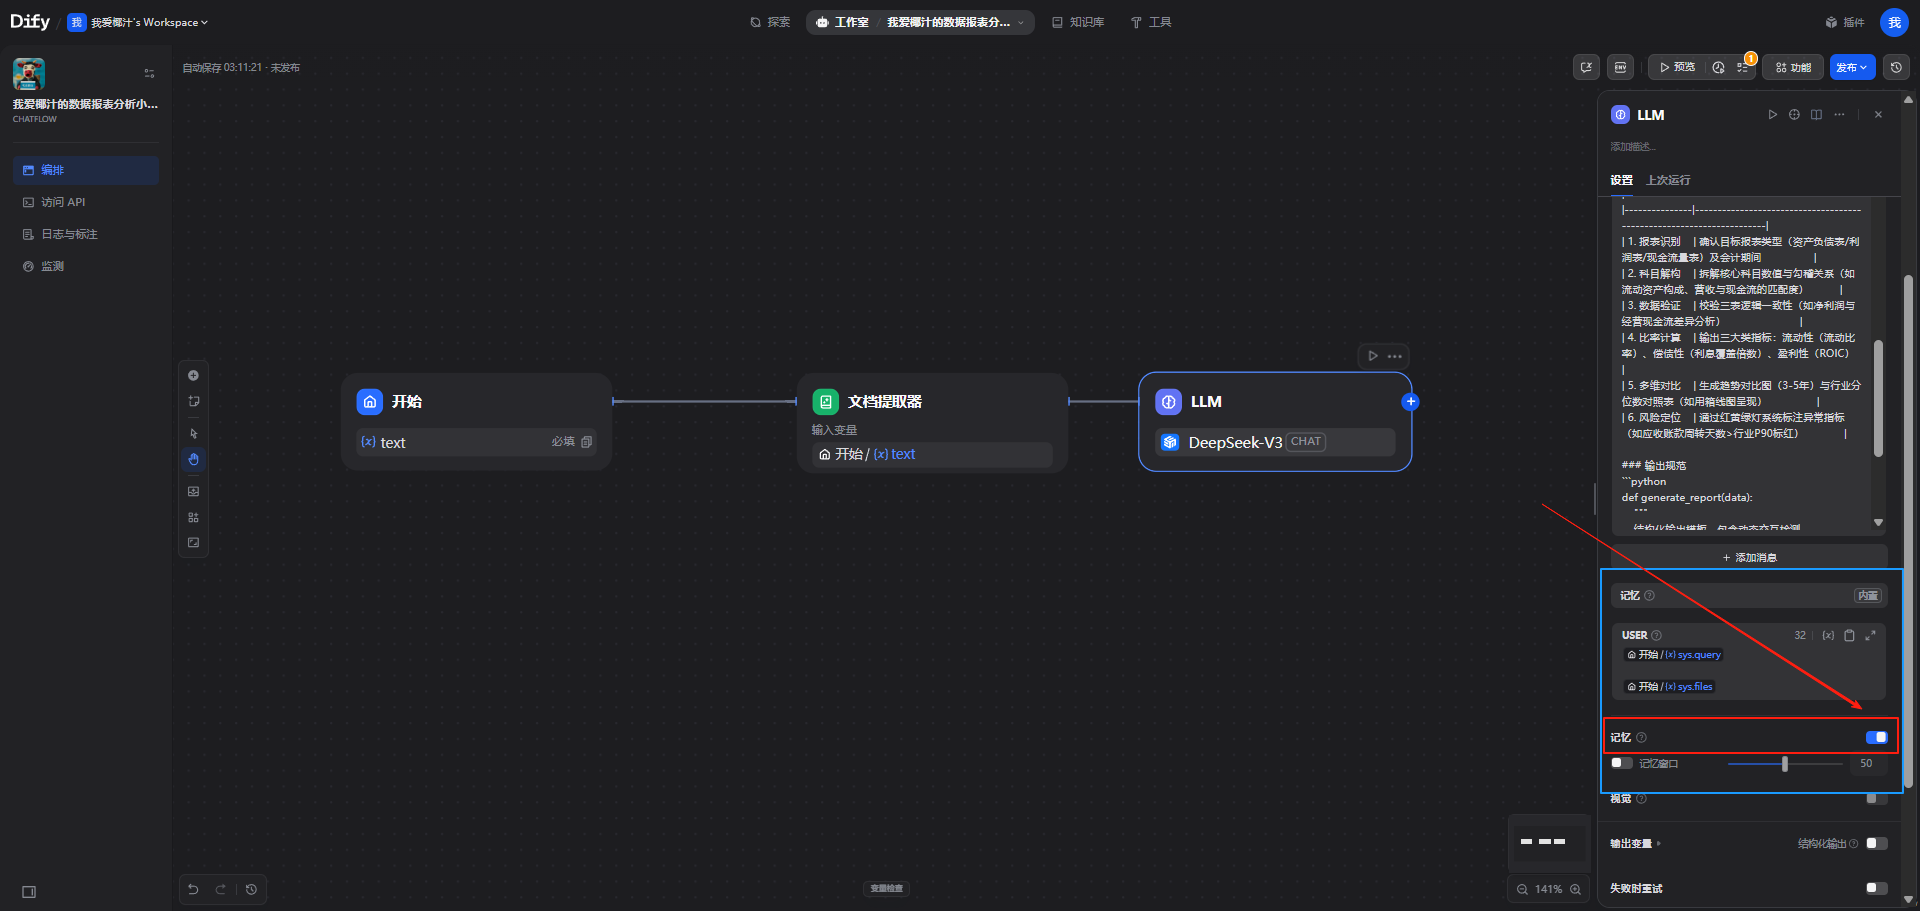Insert variable icon in USER prompt block

1828,635
